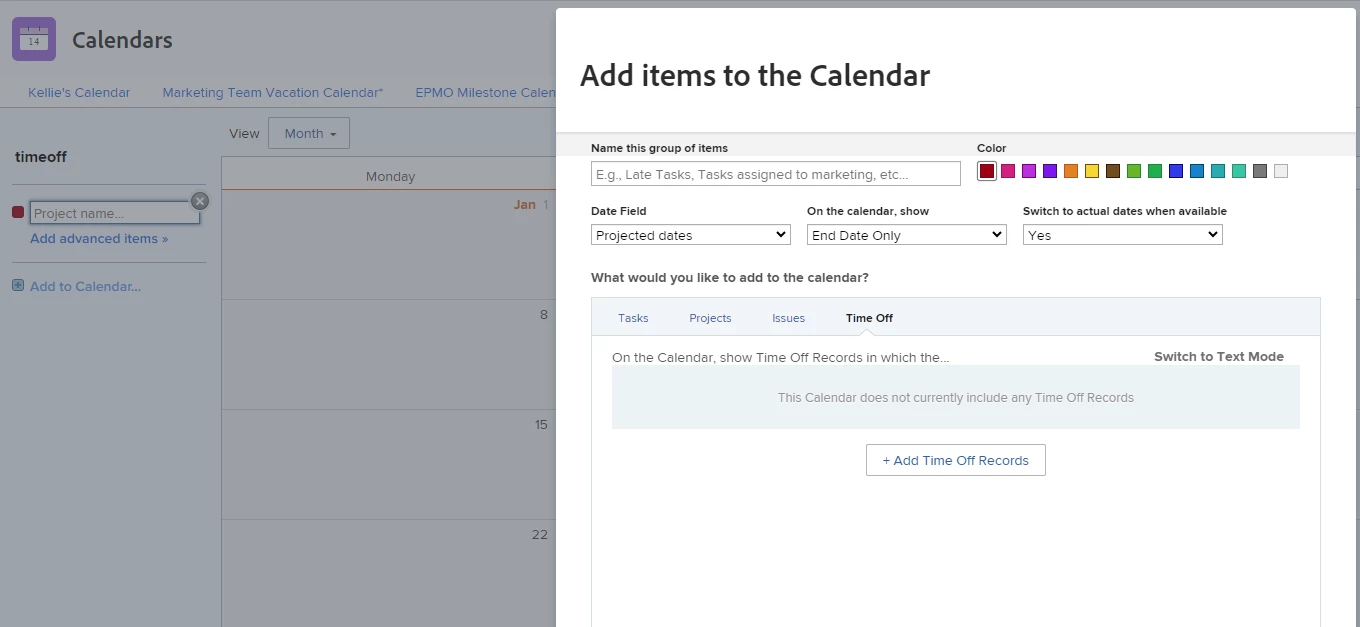This screenshot has height=627, width=1360.
Task: Choose the brown color swatch
Action: coord(1113,171)
